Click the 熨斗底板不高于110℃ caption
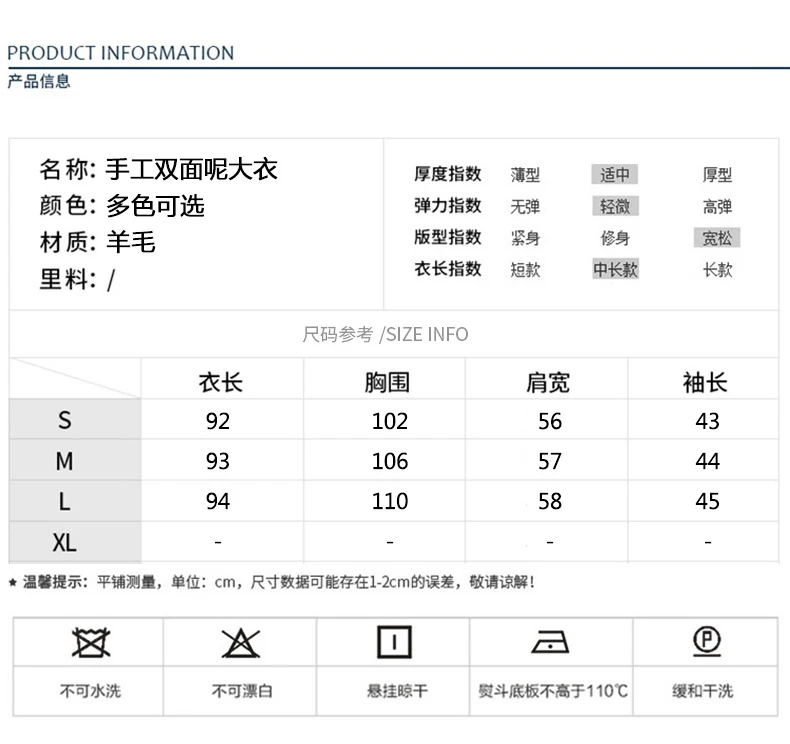Screen dimensions: 790x744 click(x=553, y=691)
